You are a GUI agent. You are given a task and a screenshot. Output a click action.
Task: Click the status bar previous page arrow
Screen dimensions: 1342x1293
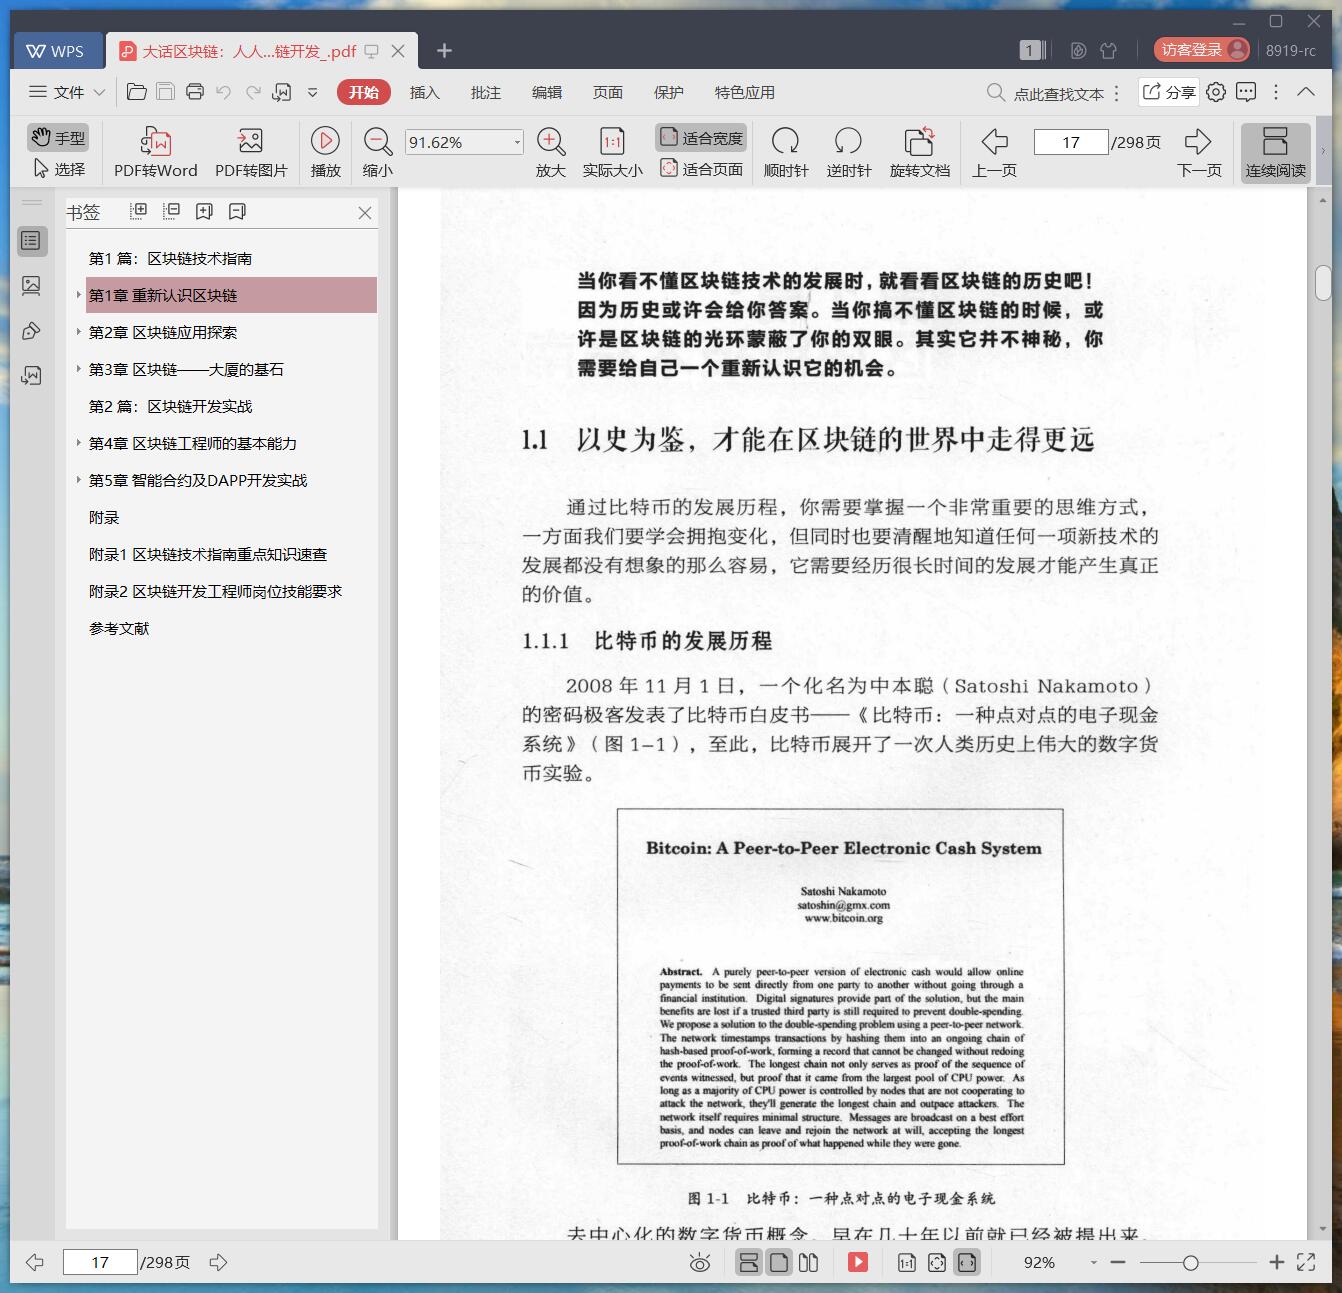coord(35,1262)
